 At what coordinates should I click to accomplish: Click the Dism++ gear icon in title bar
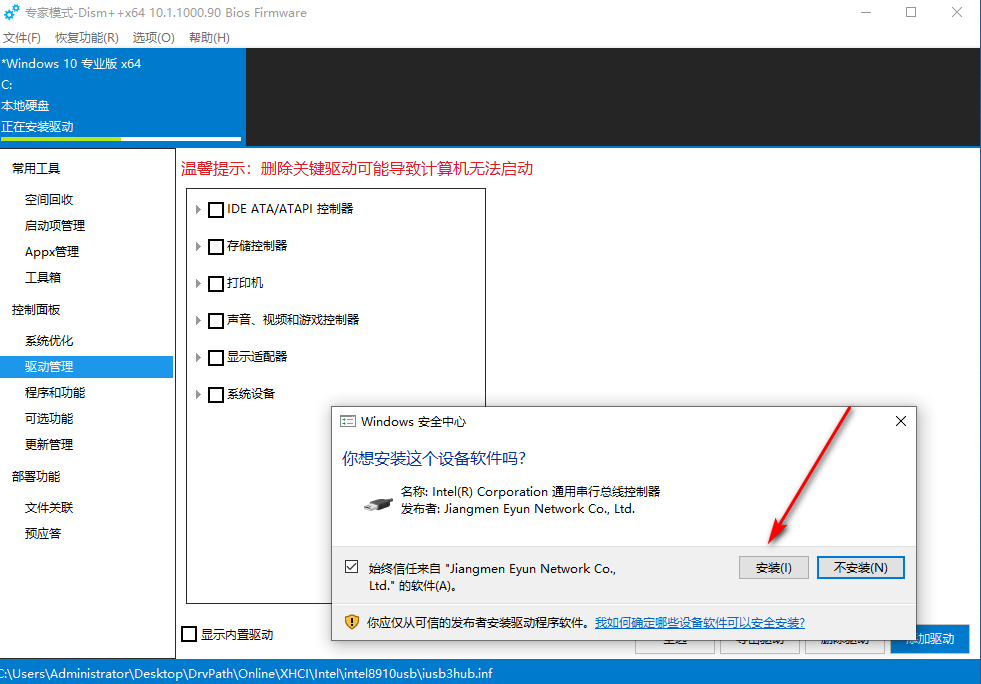point(12,13)
